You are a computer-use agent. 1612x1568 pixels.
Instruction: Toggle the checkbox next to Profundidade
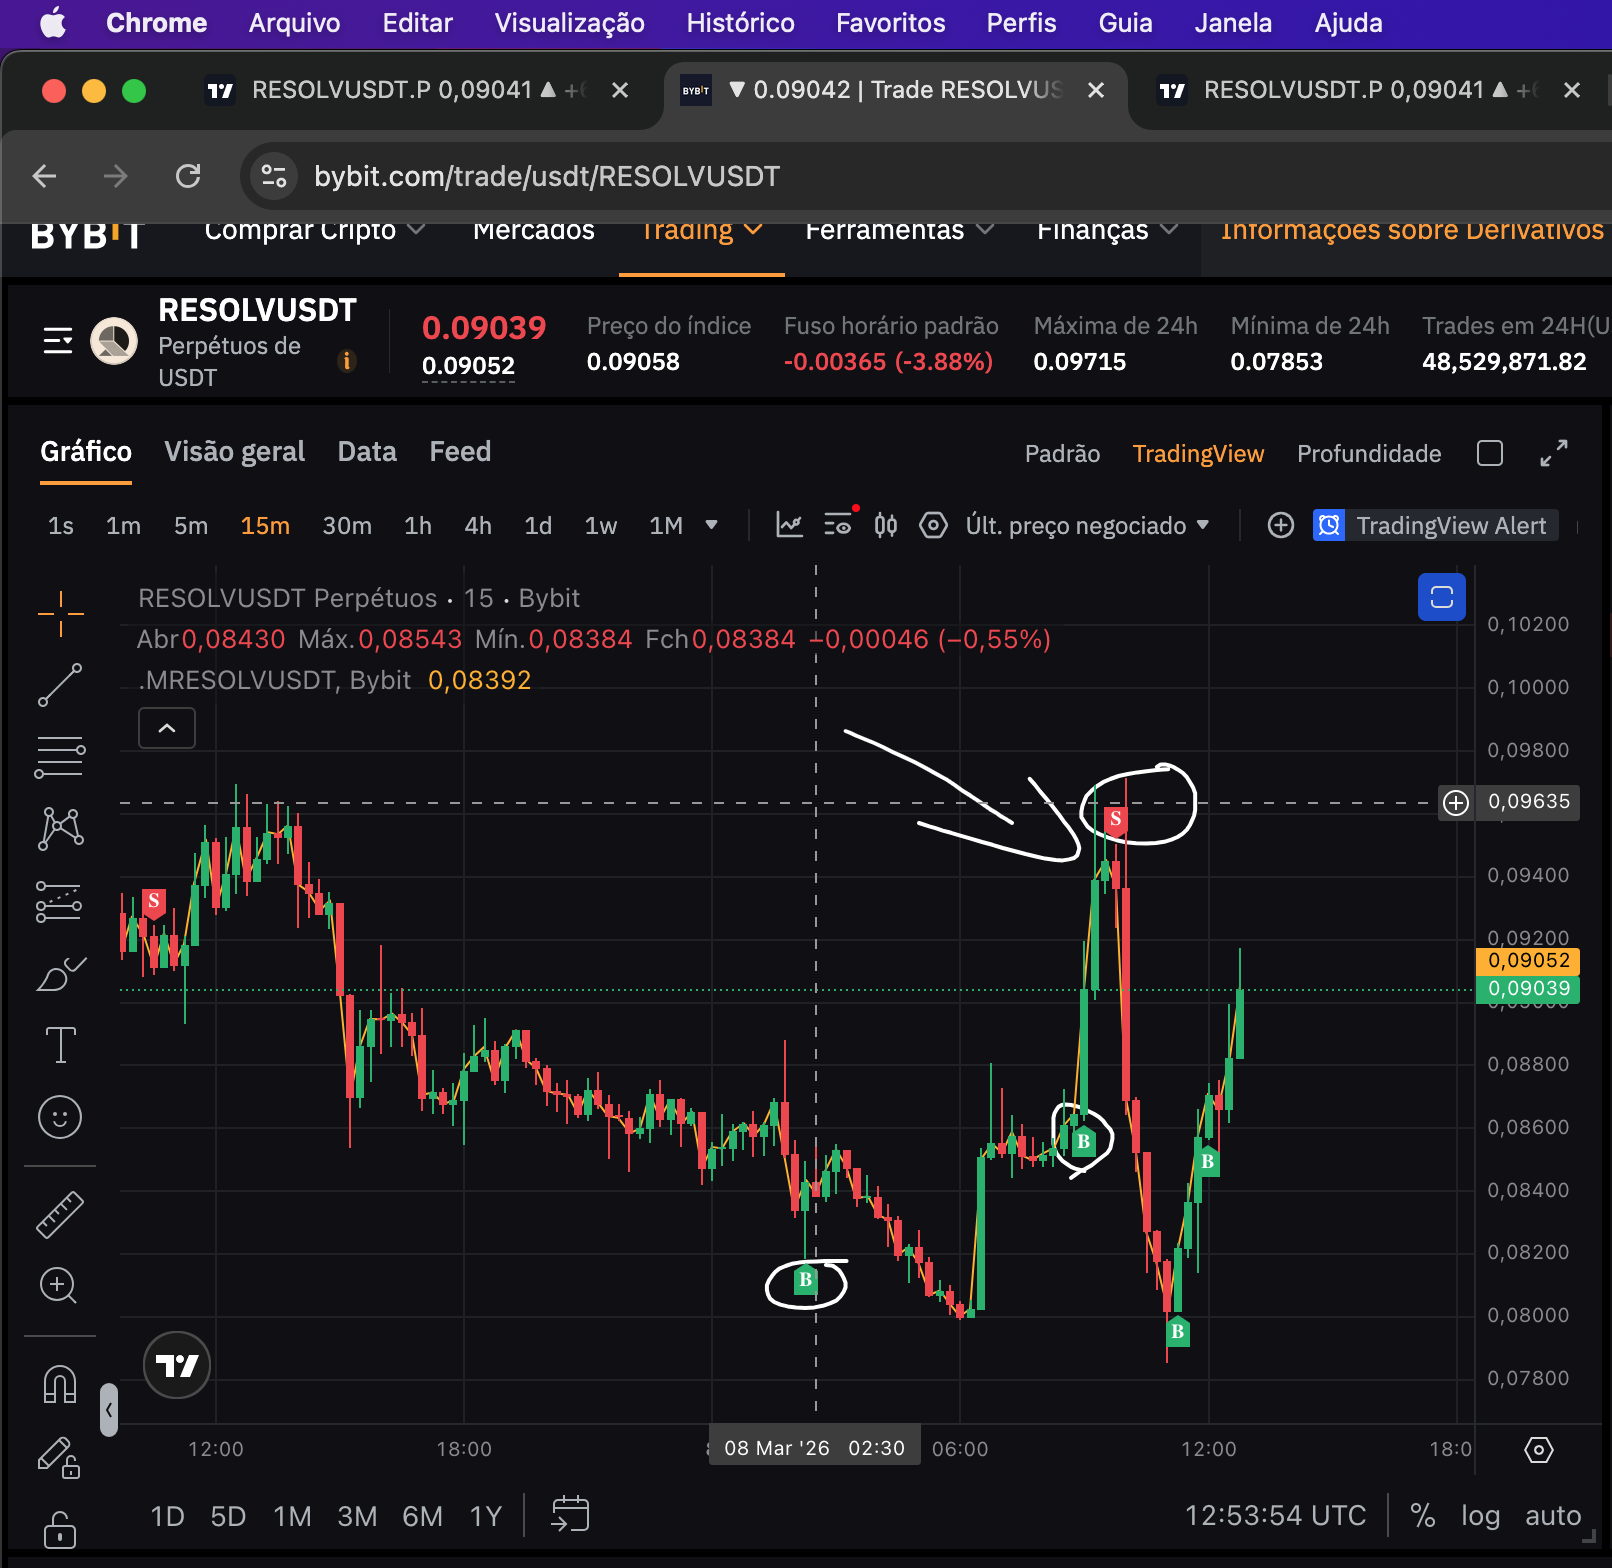click(1489, 454)
